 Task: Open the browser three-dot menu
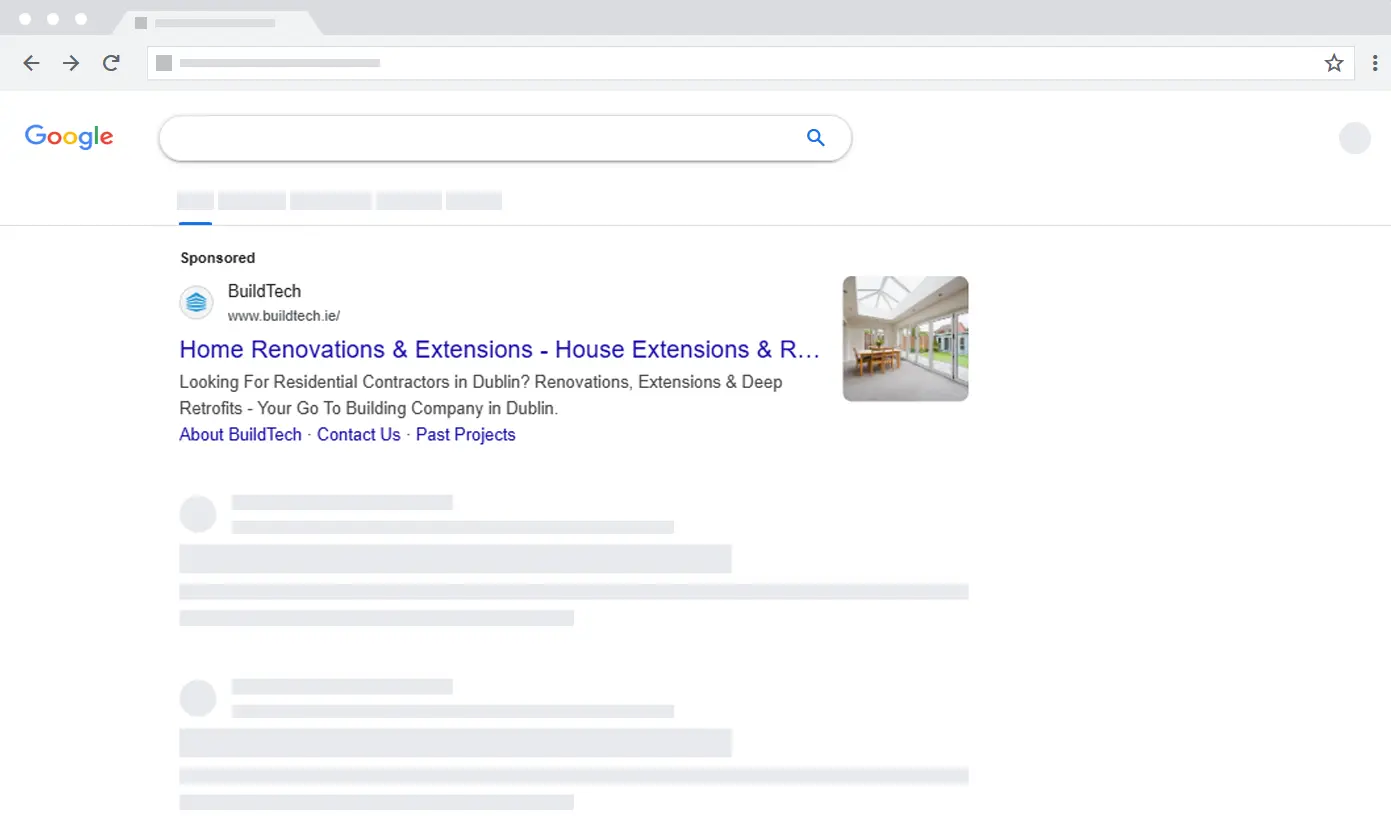tap(1375, 63)
